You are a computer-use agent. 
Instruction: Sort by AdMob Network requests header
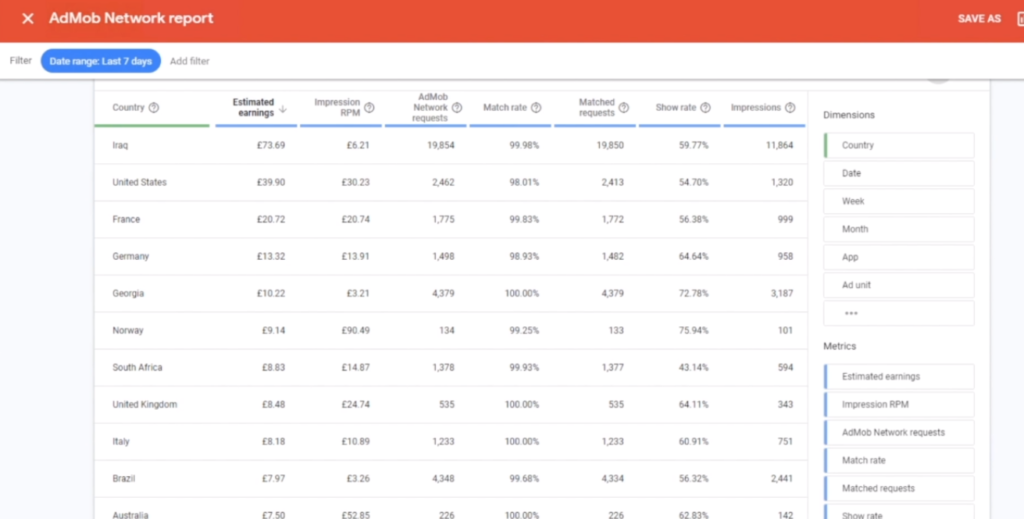tap(430, 108)
